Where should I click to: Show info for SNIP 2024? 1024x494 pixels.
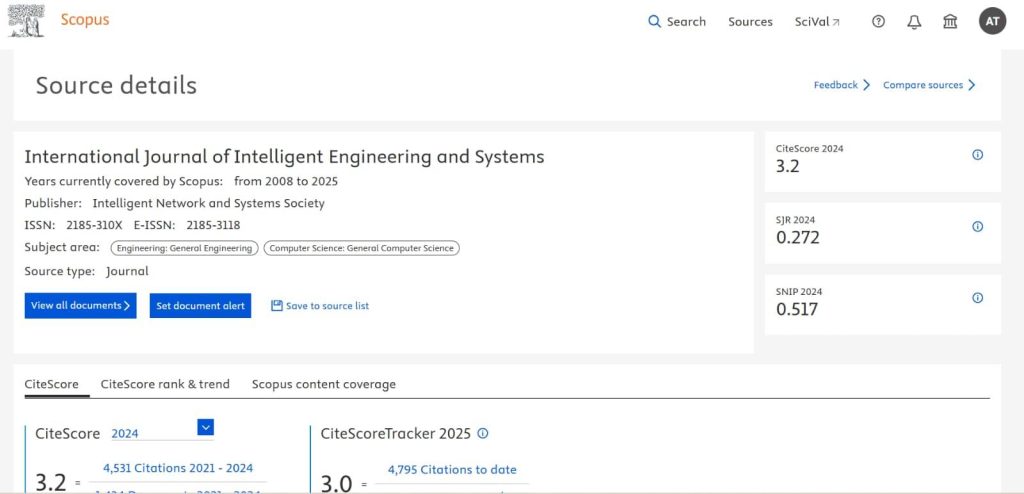point(978,297)
